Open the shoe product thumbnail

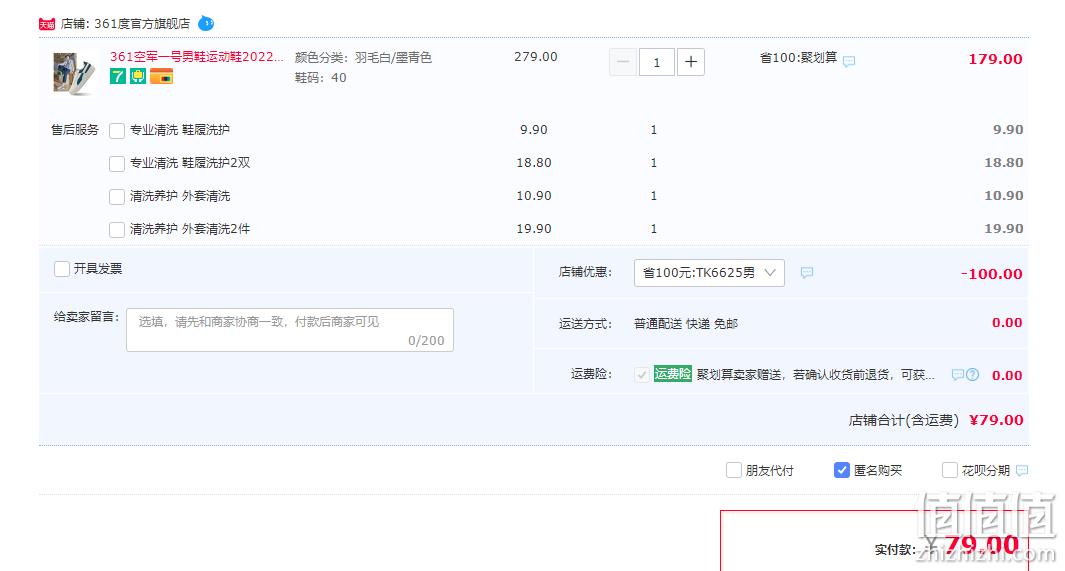(74, 73)
